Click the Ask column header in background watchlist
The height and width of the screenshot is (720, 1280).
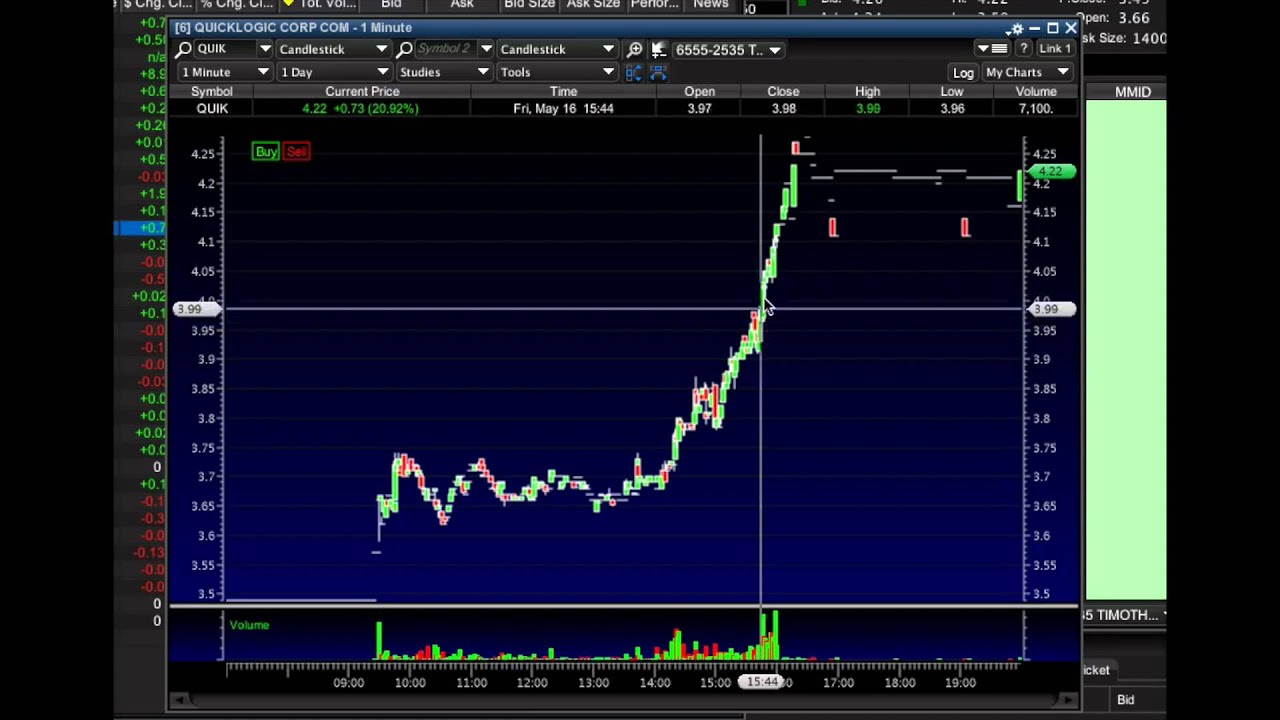click(x=462, y=4)
